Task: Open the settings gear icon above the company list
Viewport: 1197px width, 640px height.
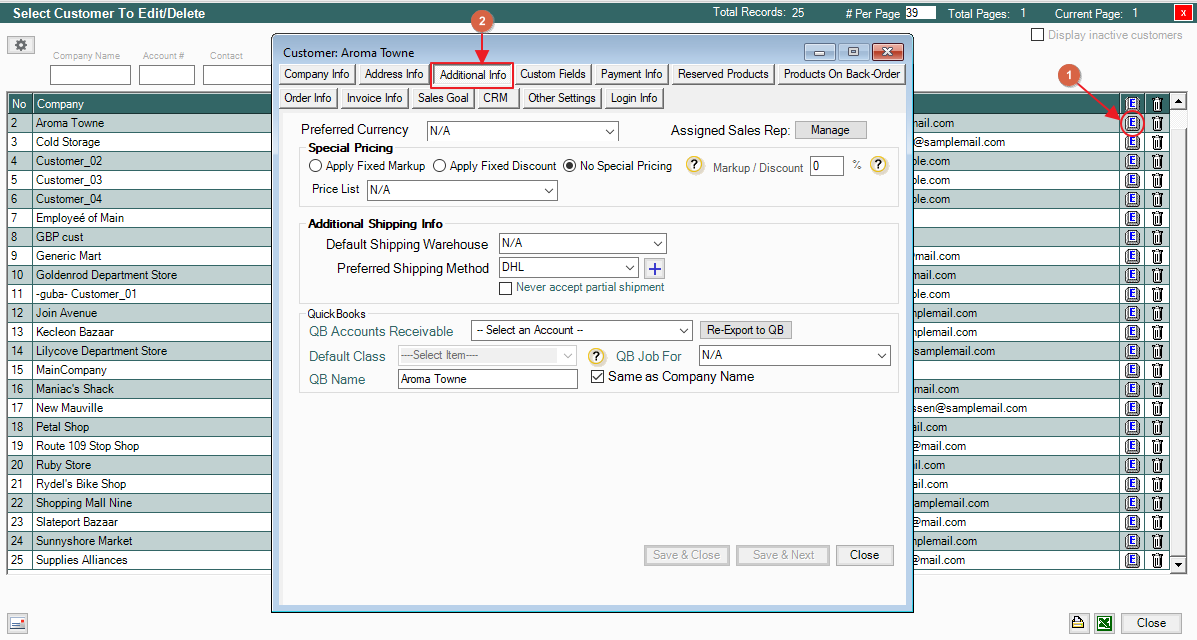Action: pos(21,45)
